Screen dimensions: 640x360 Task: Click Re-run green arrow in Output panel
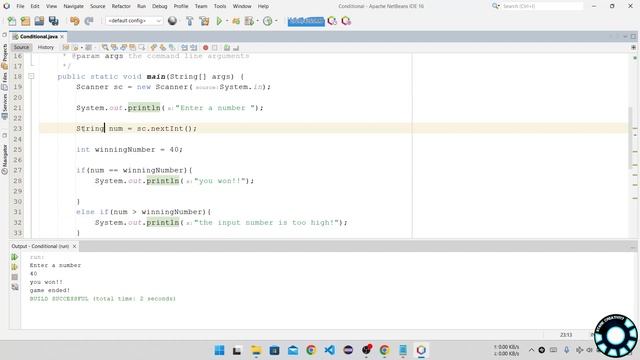[x=15, y=257]
